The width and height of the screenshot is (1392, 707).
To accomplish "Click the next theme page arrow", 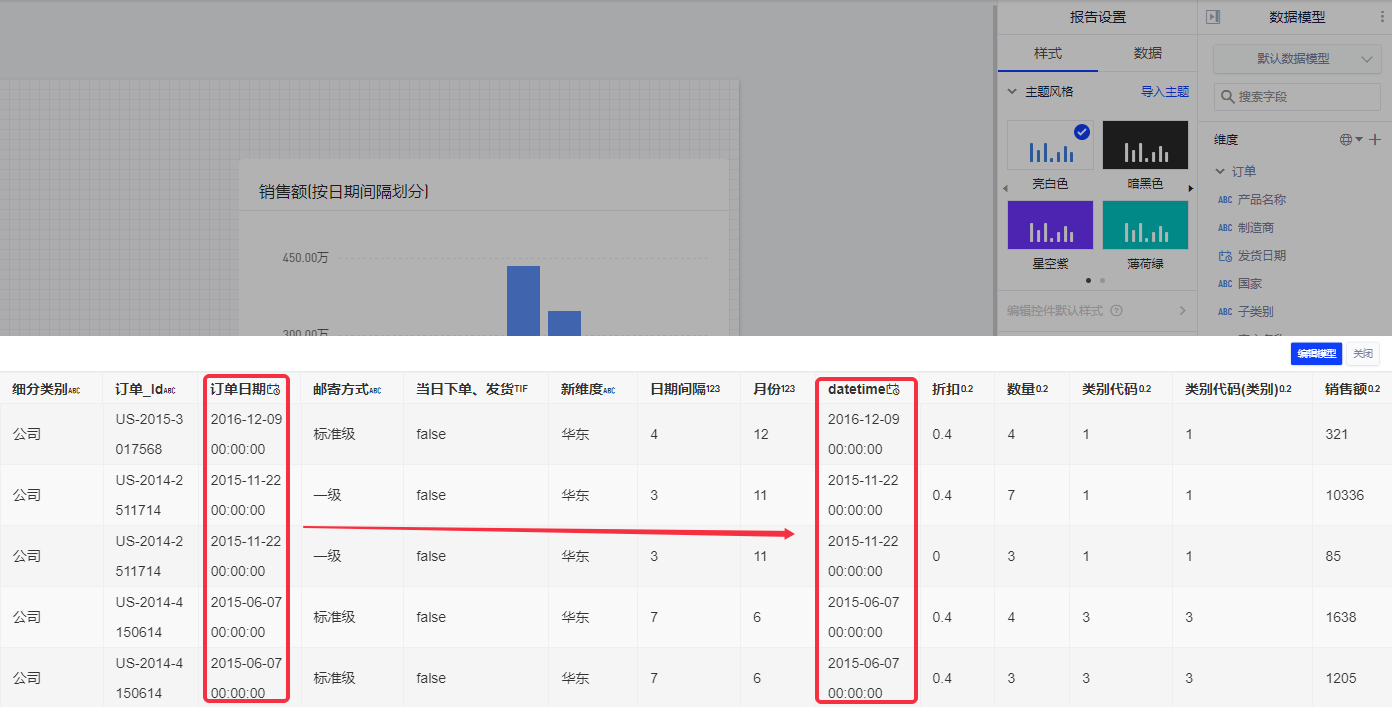I will tap(1190, 189).
